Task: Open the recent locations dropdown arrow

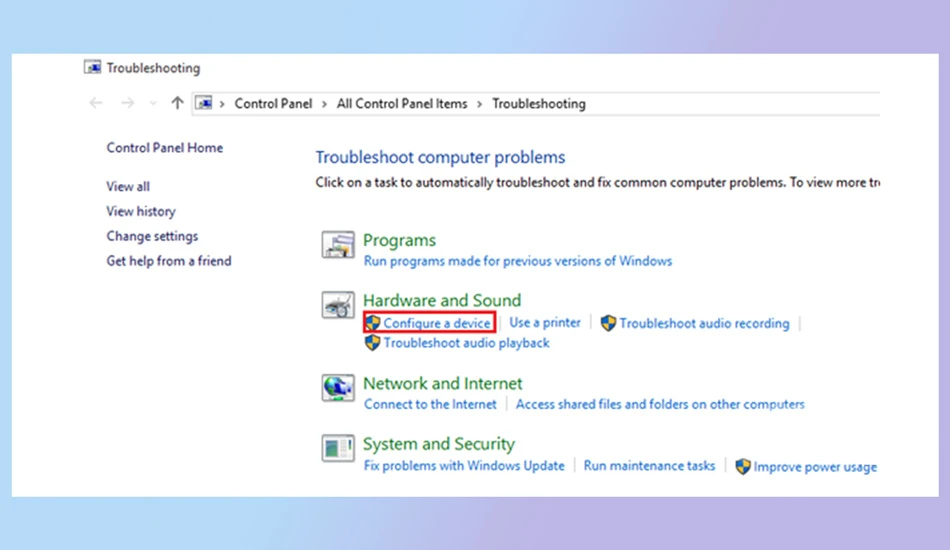Action: tap(153, 104)
